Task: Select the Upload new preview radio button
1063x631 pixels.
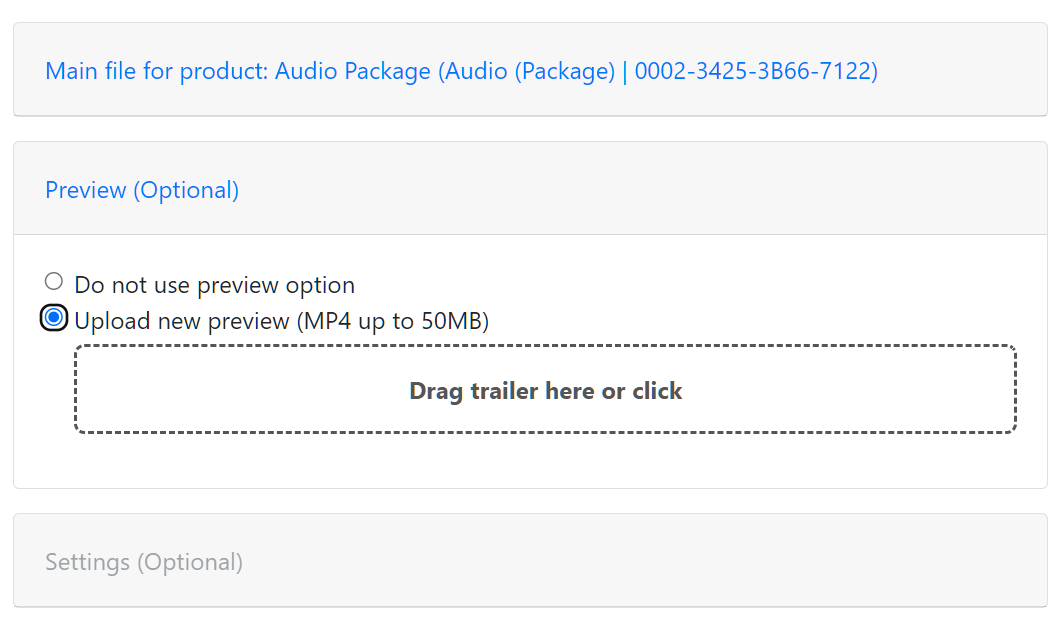Action: [54, 318]
